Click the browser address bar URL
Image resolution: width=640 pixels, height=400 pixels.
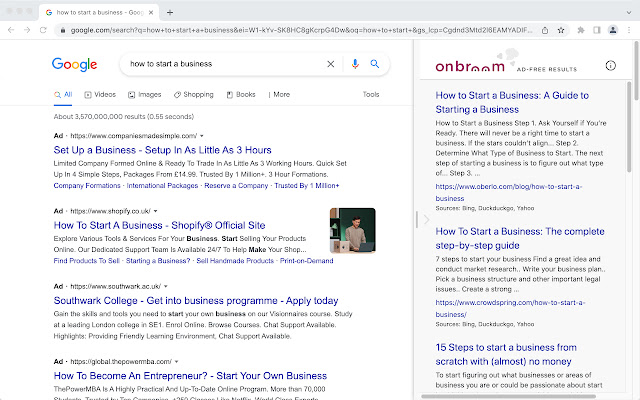click(x=301, y=30)
